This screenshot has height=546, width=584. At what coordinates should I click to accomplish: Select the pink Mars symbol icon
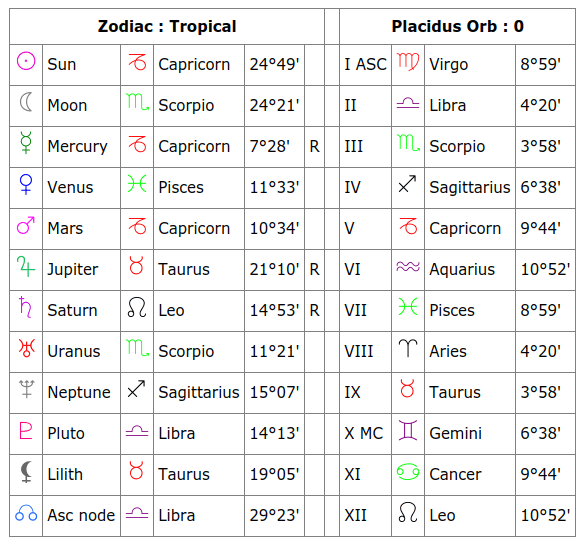[26, 225]
